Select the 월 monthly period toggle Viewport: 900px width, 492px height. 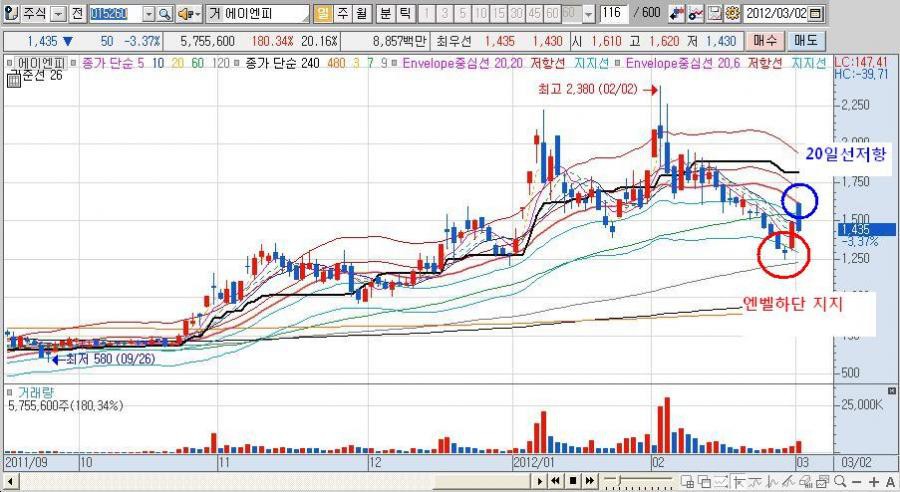362,14
